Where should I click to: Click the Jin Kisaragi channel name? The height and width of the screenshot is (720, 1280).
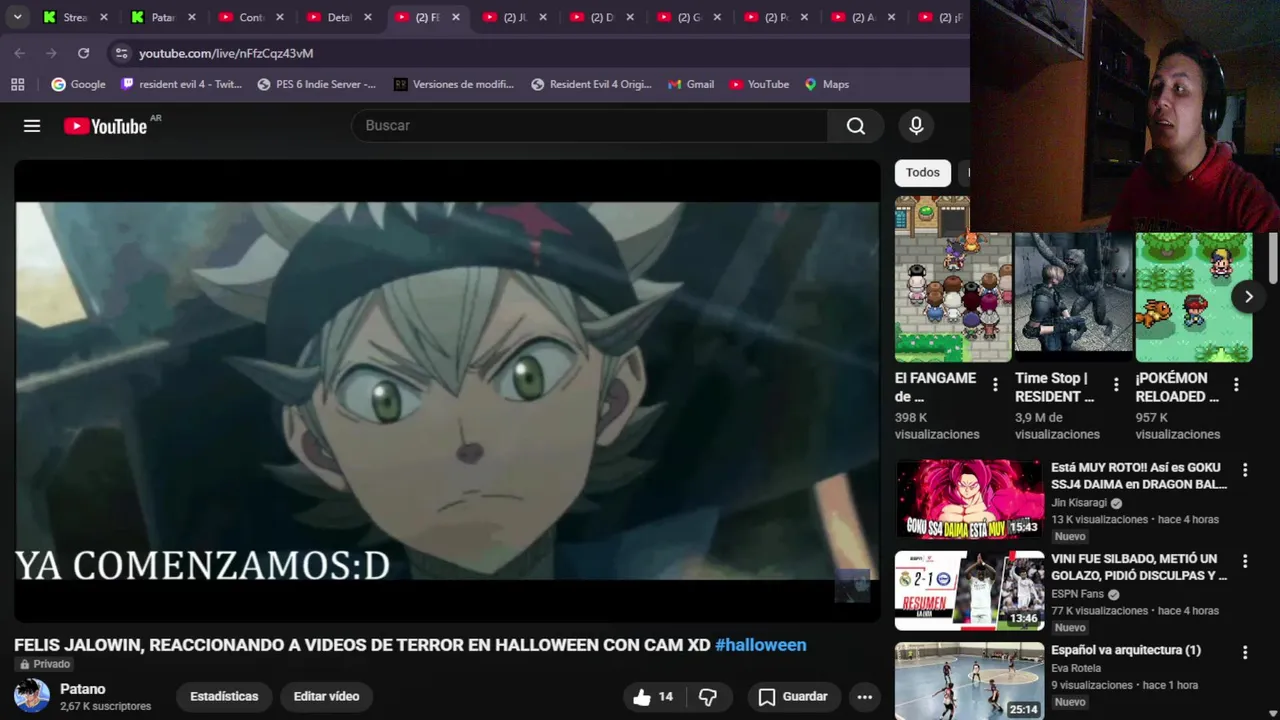(1079, 503)
